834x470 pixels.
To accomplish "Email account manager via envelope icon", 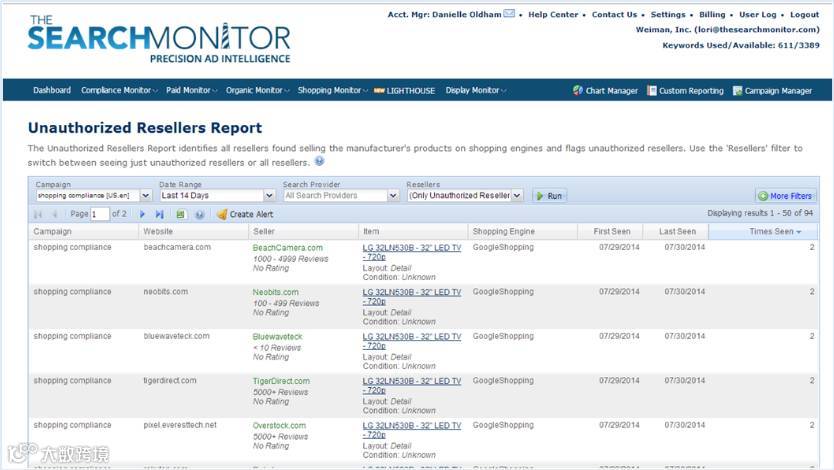I will [x=509, y=13].
